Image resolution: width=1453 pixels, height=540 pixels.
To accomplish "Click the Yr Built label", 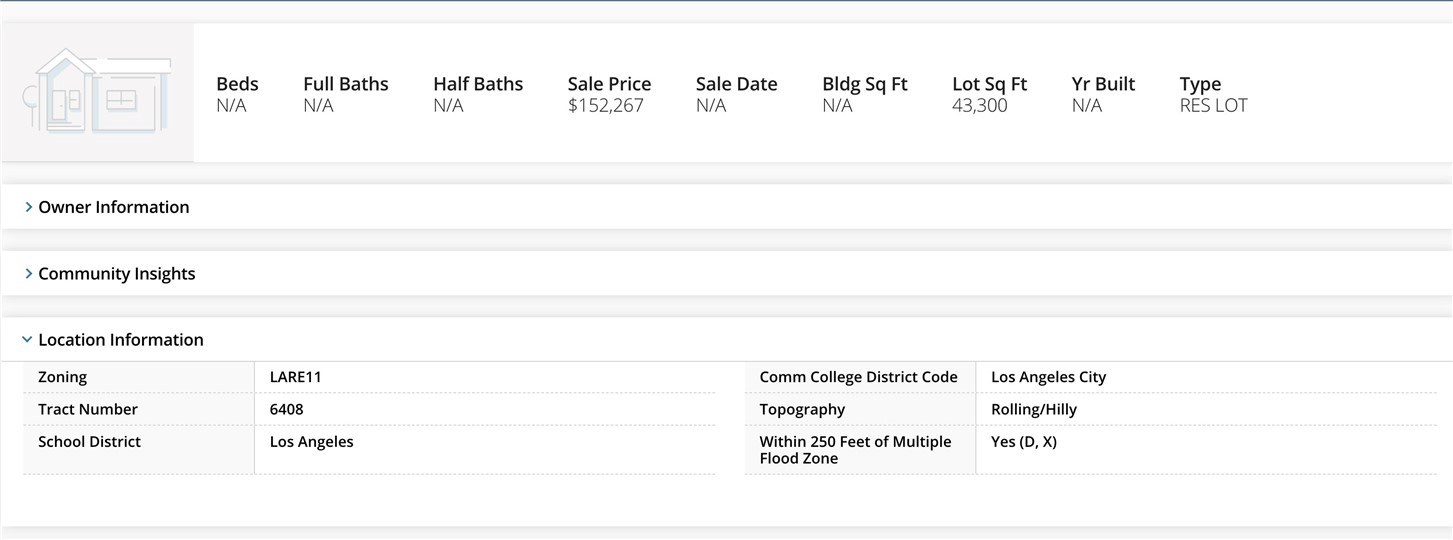I will 1103,84.
